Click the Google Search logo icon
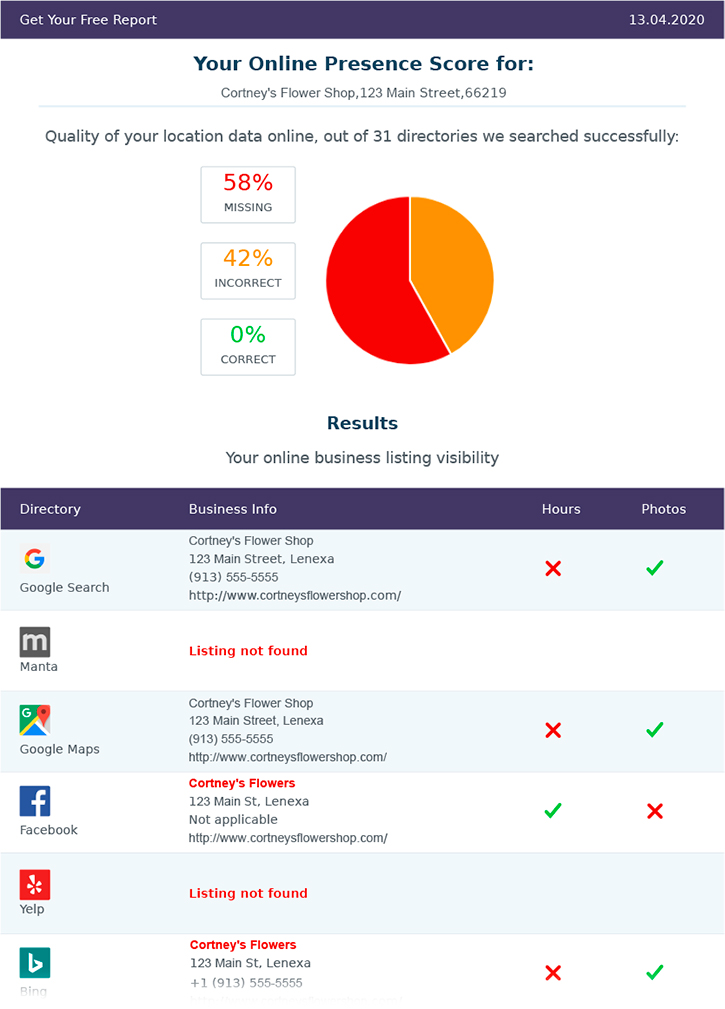The image size is (725, 1009). coord(35,559)
